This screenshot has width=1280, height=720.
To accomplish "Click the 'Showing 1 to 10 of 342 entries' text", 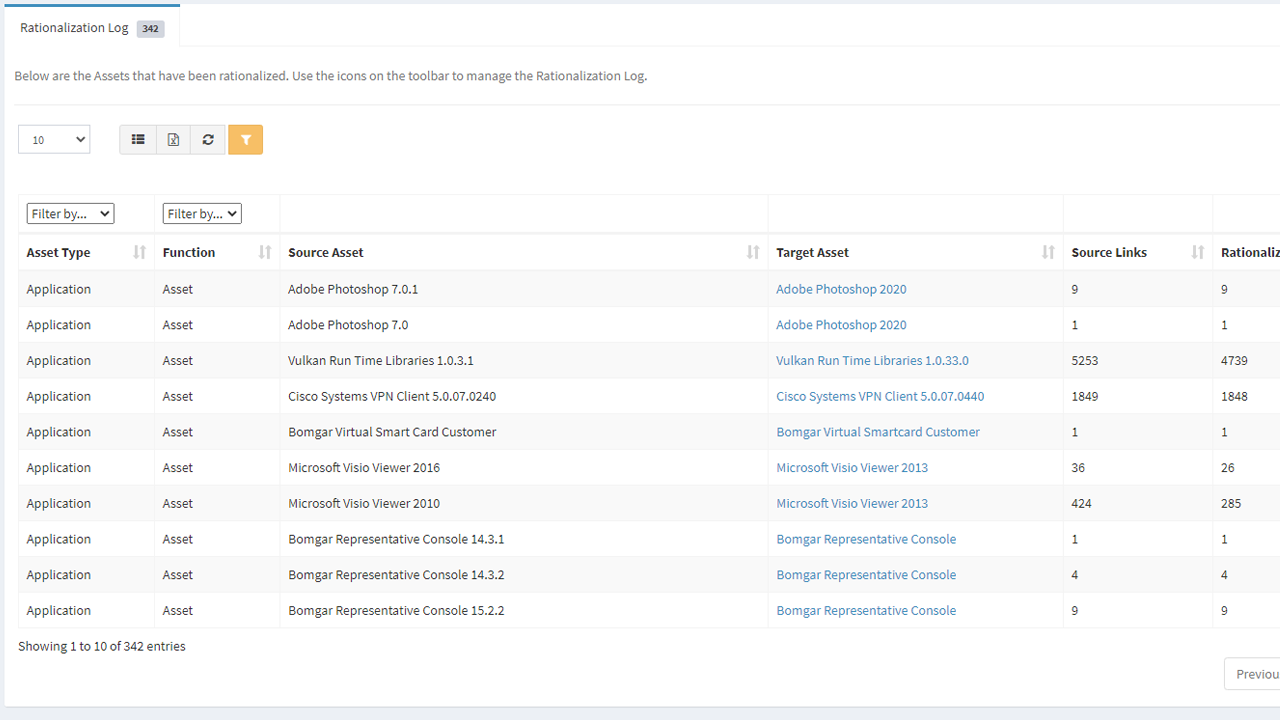I will (102, 647).
